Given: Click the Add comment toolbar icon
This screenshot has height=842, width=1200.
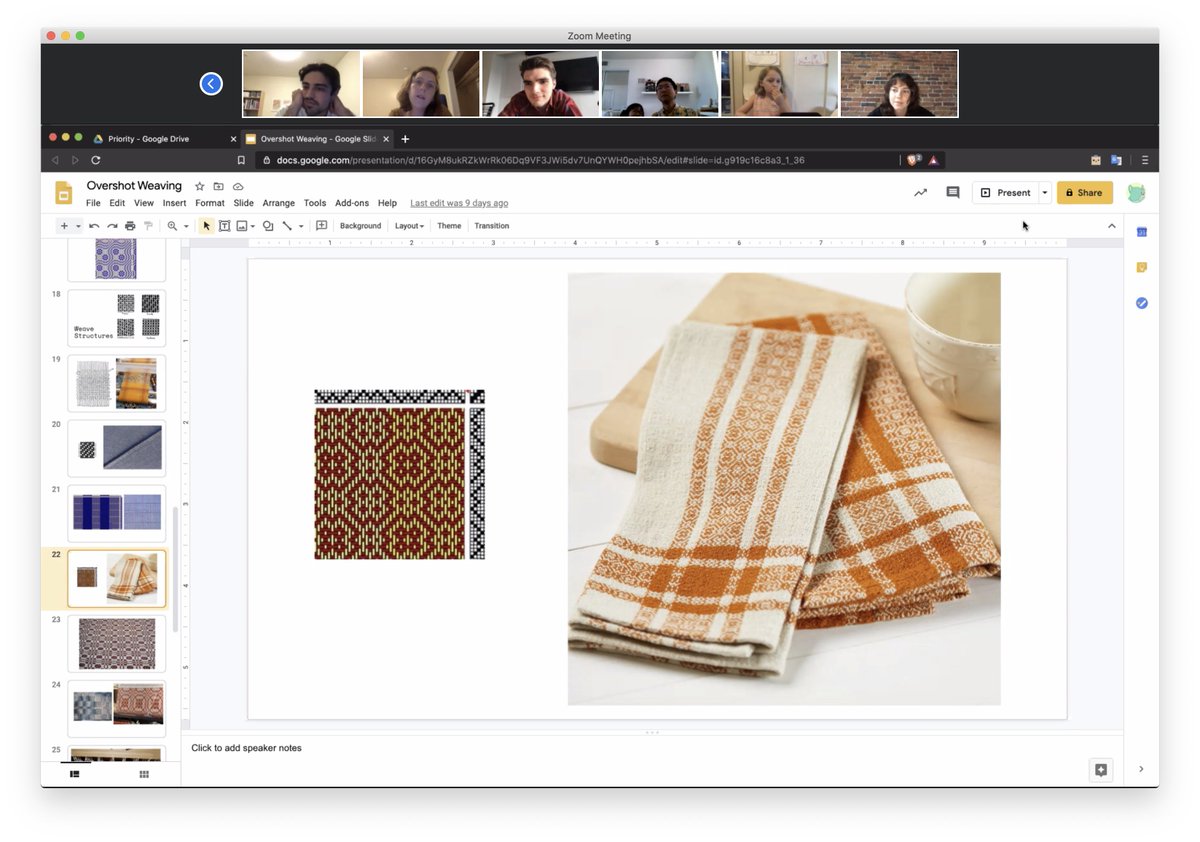Looking at the screenshot, I should (x=321, y=226).
